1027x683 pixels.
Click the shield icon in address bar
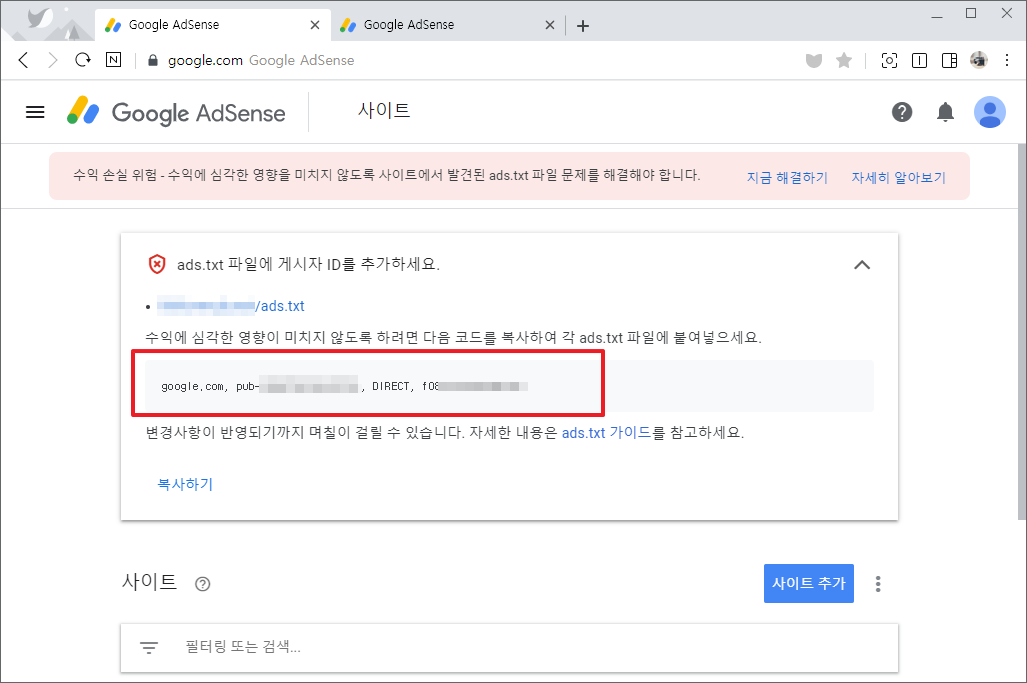(x=813, y=61)
